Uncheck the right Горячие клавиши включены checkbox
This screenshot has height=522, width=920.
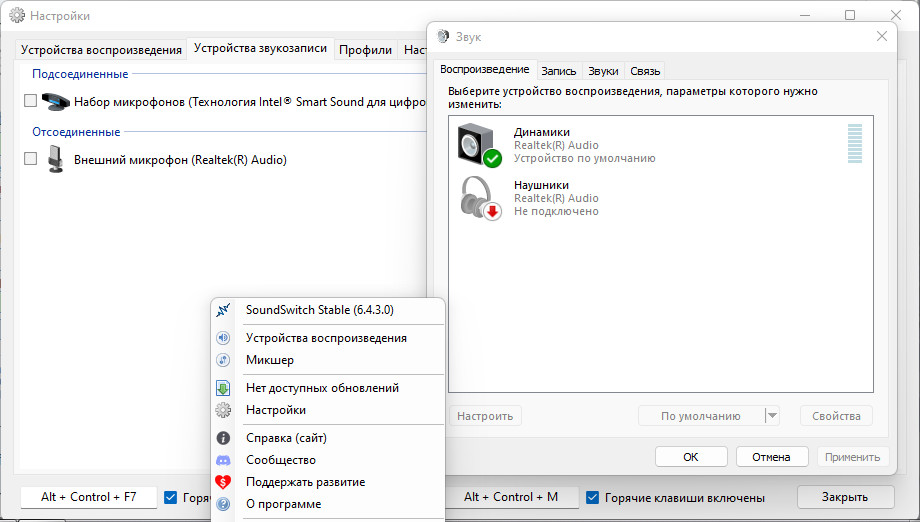[593, 497]
